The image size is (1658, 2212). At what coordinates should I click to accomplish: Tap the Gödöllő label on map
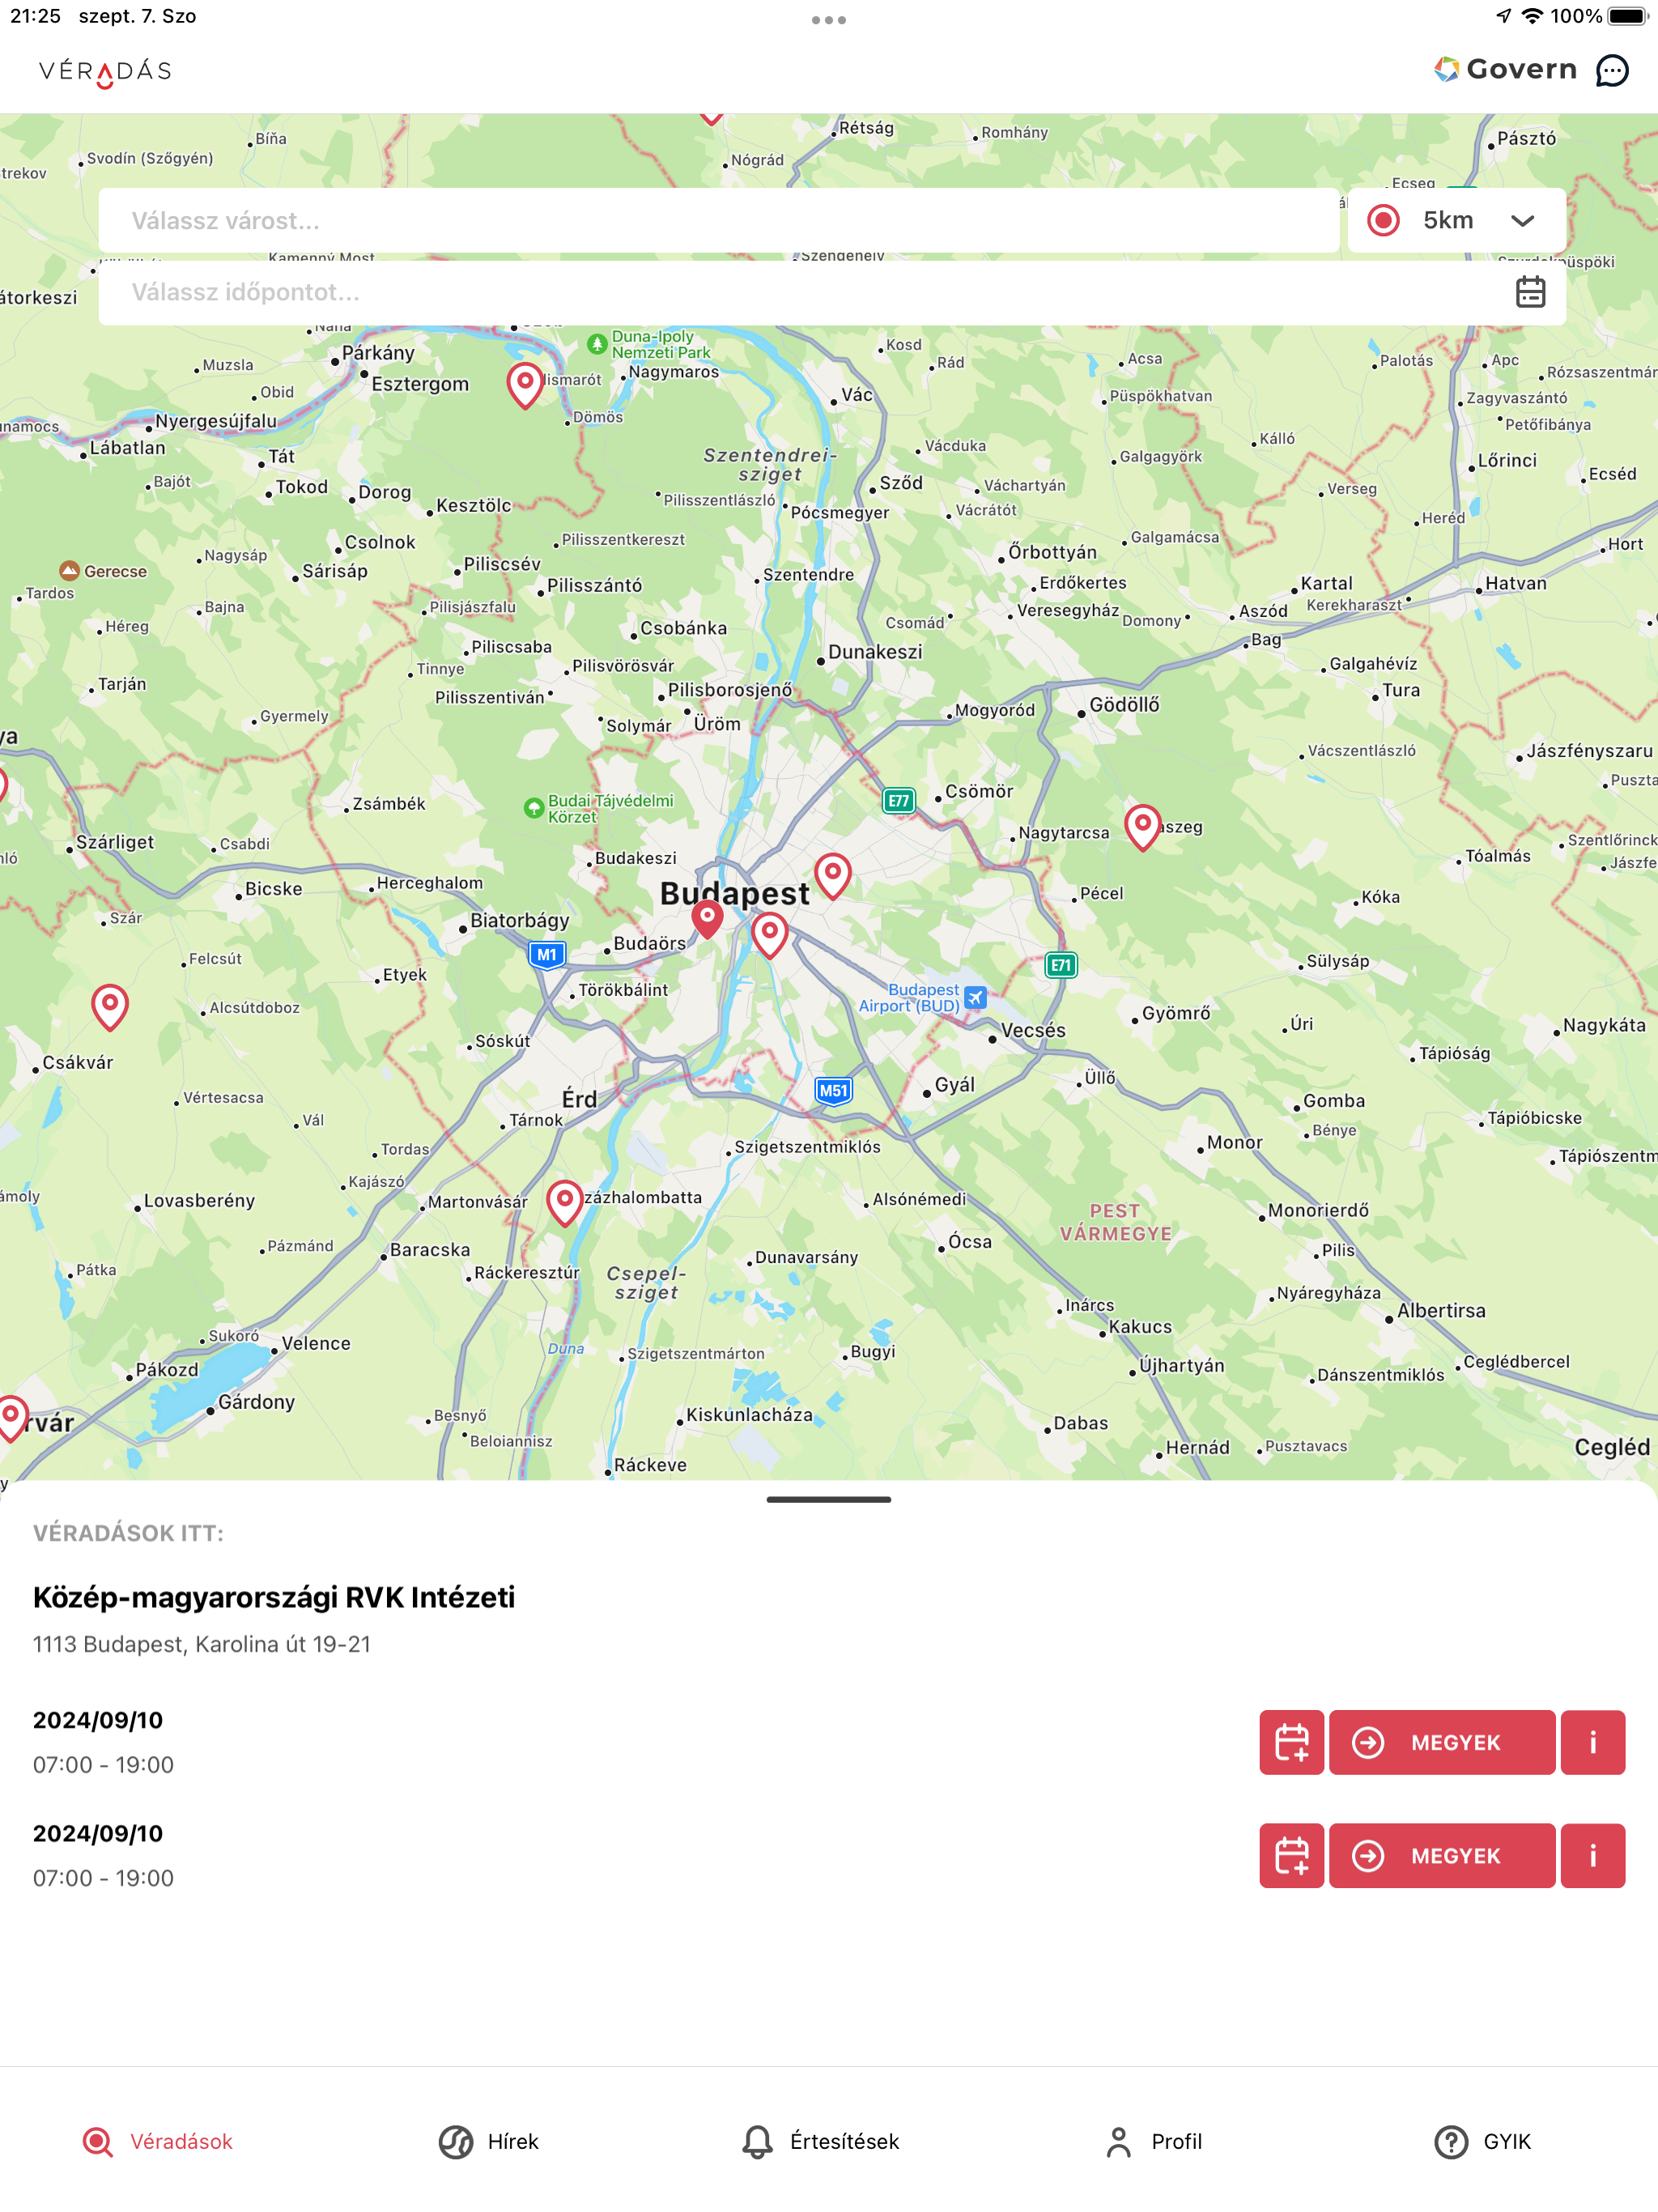(x=1124, y=705)
